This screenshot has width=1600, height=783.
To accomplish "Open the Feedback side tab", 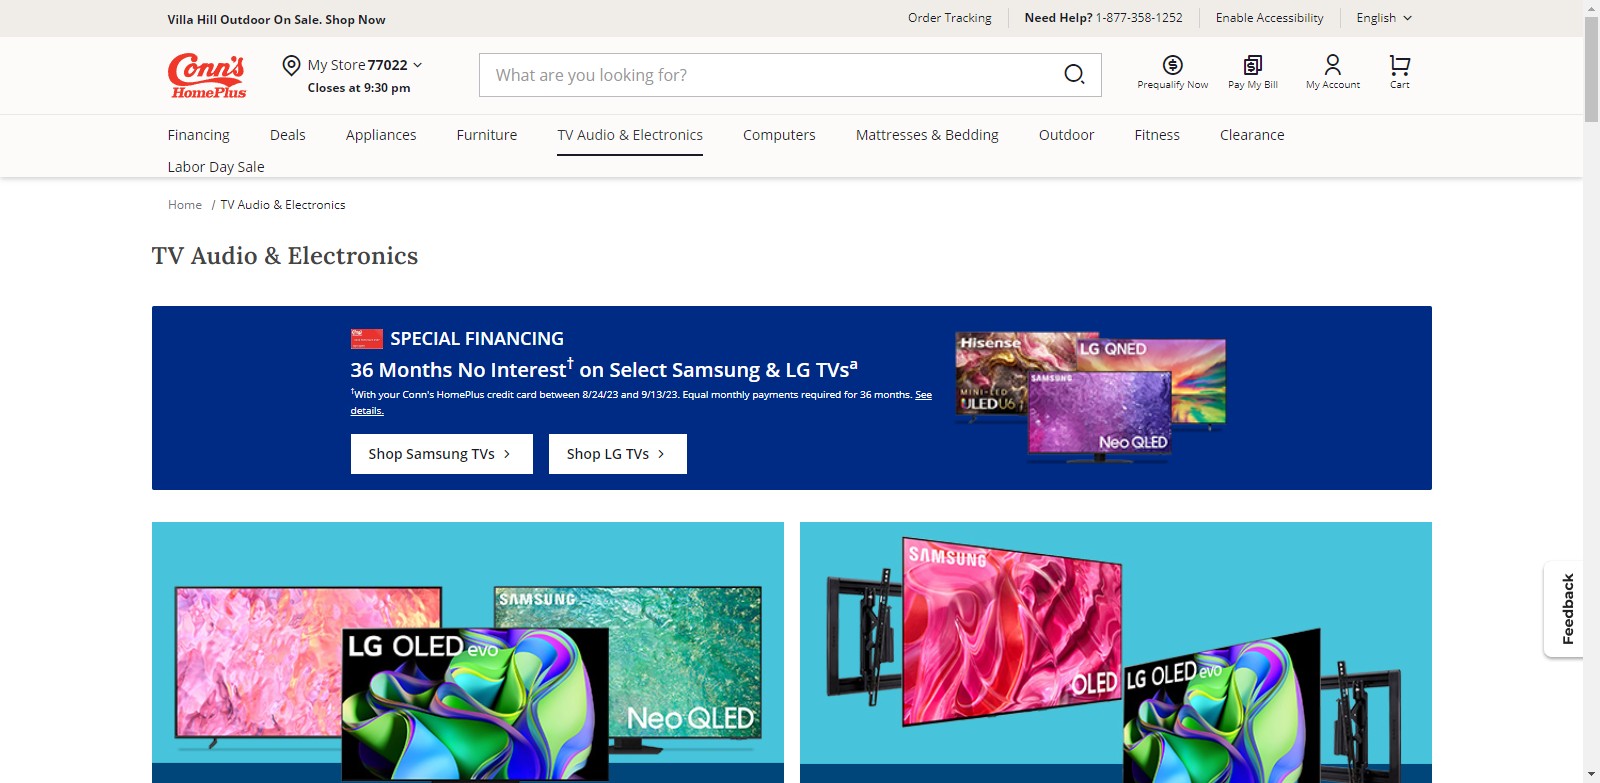I will (x=1566, y=608).
